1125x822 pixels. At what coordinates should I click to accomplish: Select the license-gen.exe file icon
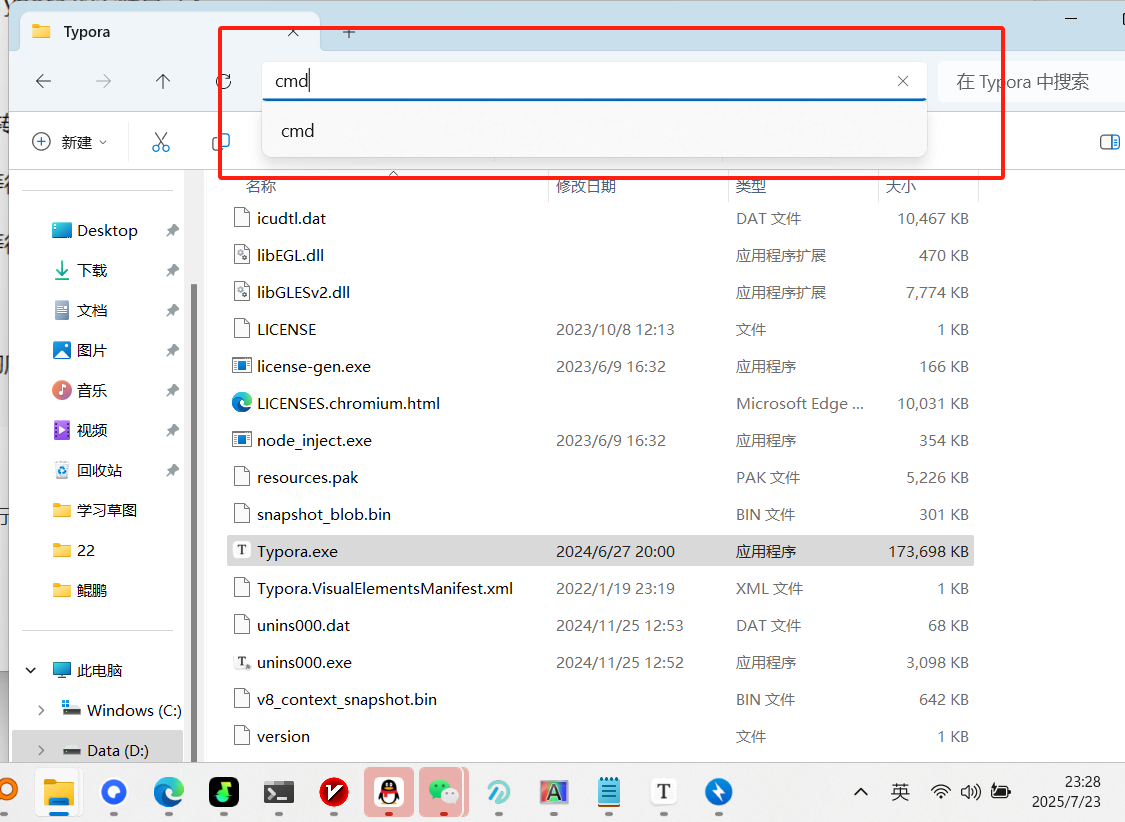(x=242, y=366)
